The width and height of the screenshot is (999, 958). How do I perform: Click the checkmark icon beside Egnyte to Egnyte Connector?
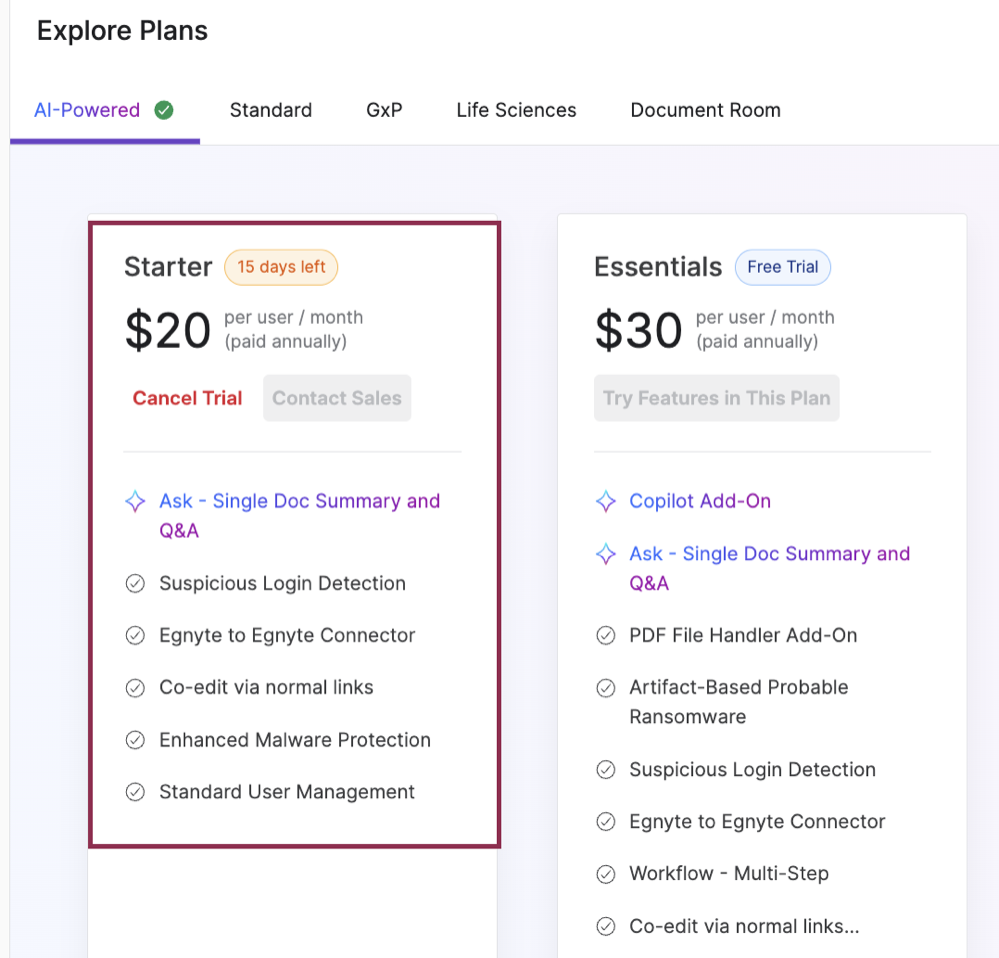pos(135,635)
